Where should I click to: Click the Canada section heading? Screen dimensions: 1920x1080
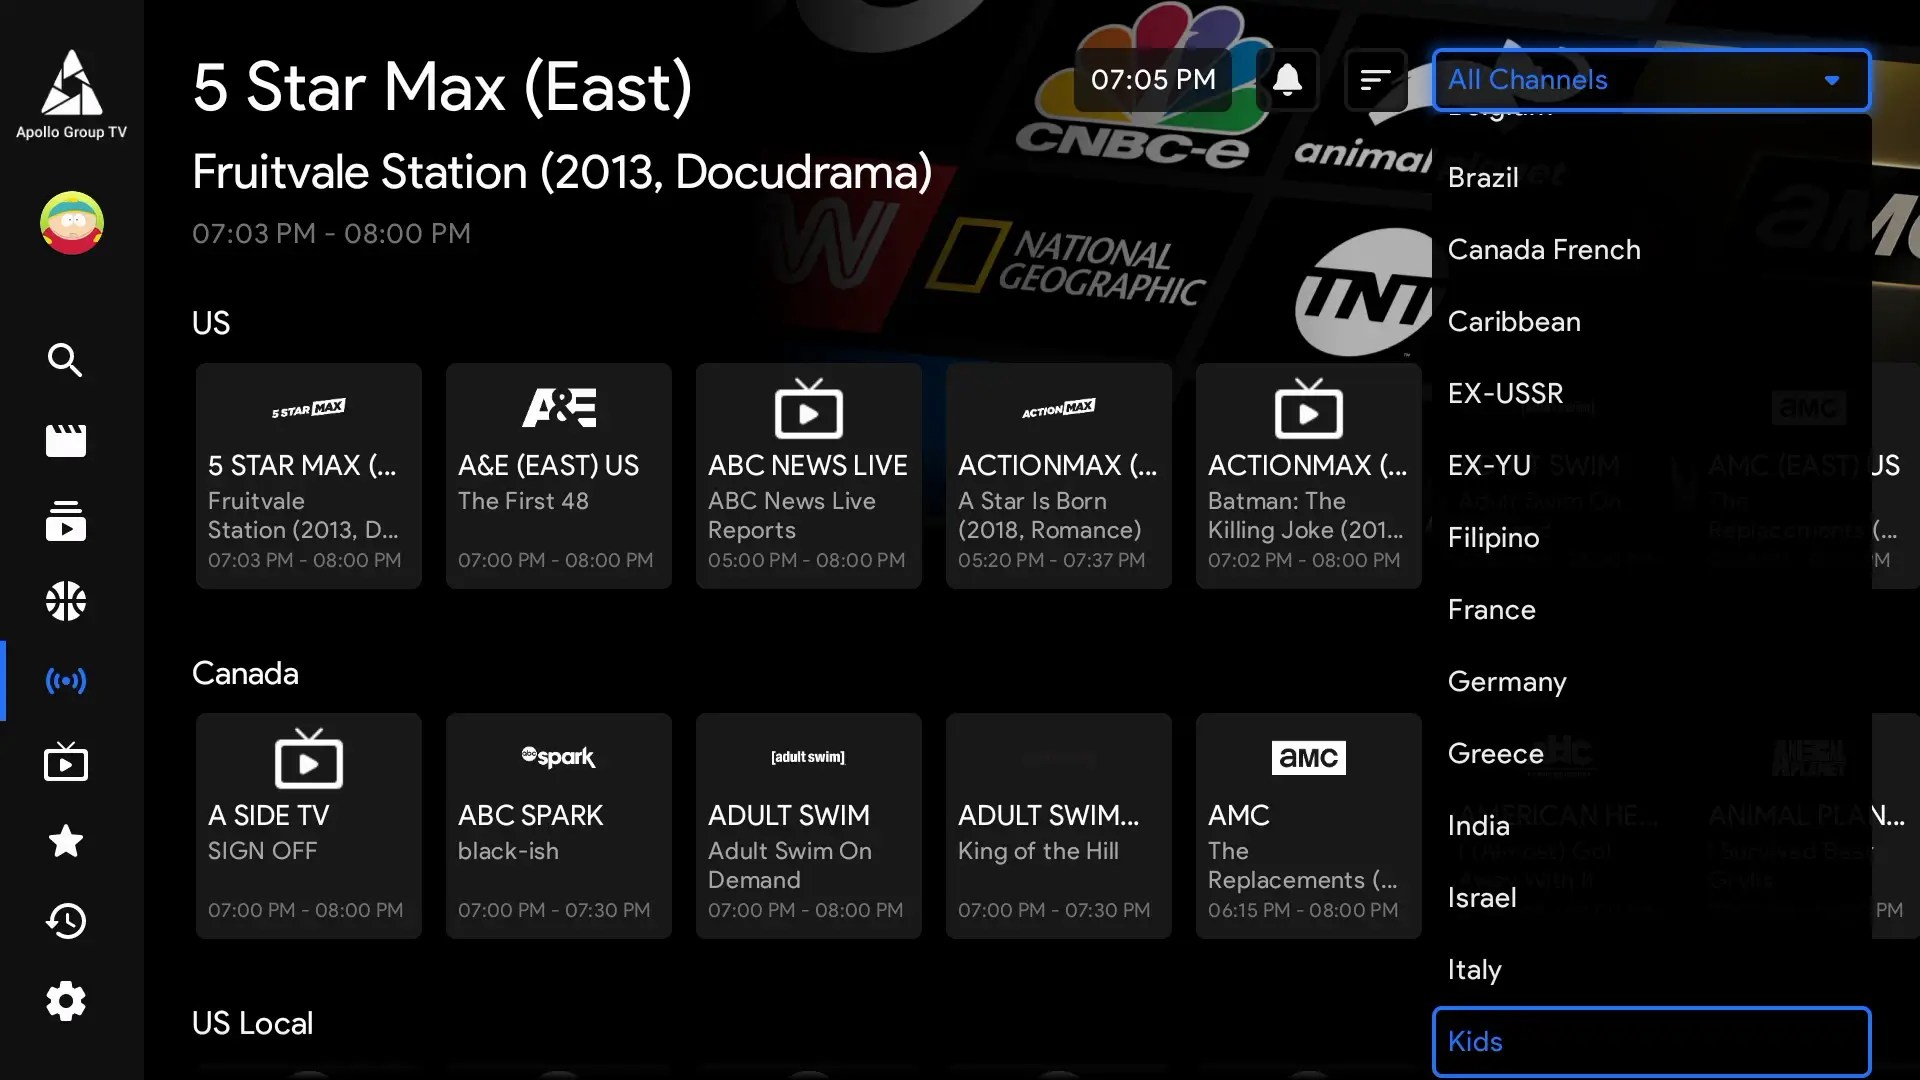(x=245, y=673)
